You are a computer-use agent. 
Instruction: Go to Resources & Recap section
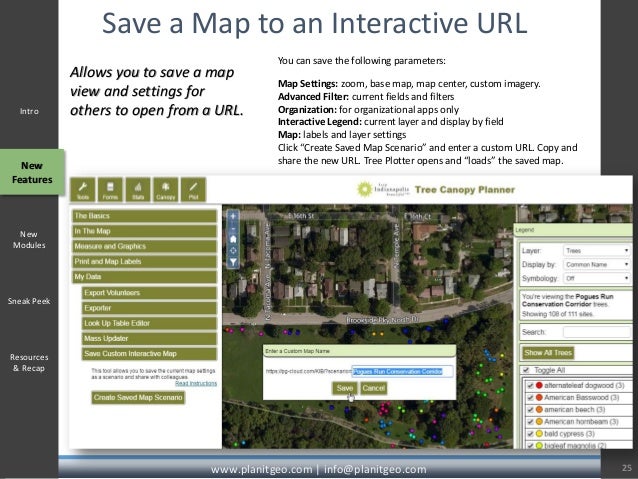29,363
